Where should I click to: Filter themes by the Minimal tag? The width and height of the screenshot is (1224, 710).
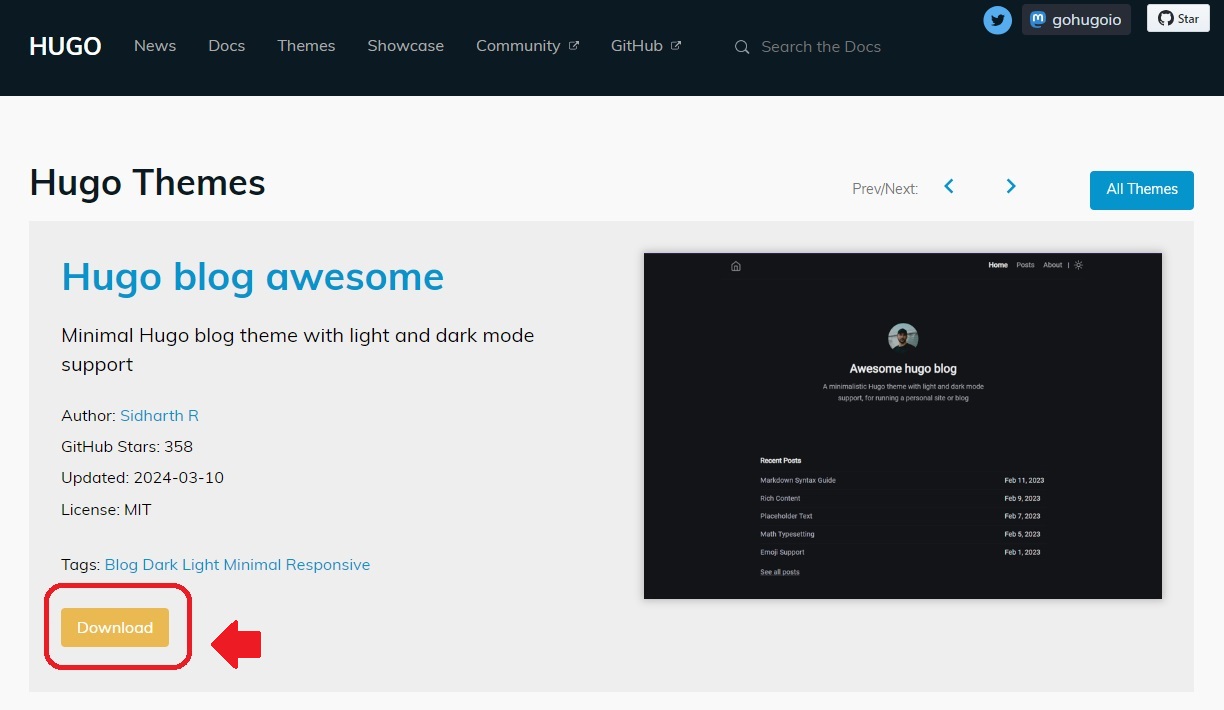[x=252, y=565]
